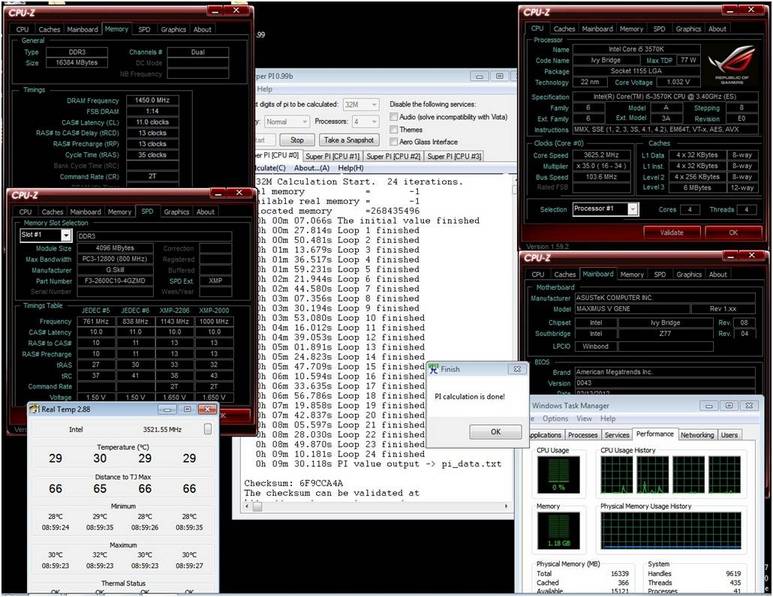Open the View menu in Task Manager

pos(584,419)
